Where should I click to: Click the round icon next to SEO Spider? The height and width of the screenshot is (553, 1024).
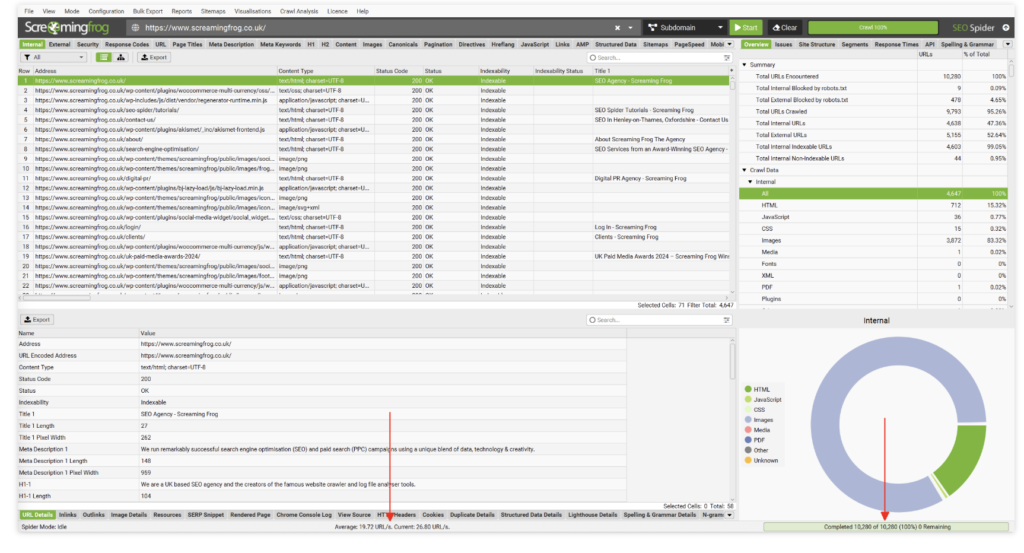click(1006, 27)
